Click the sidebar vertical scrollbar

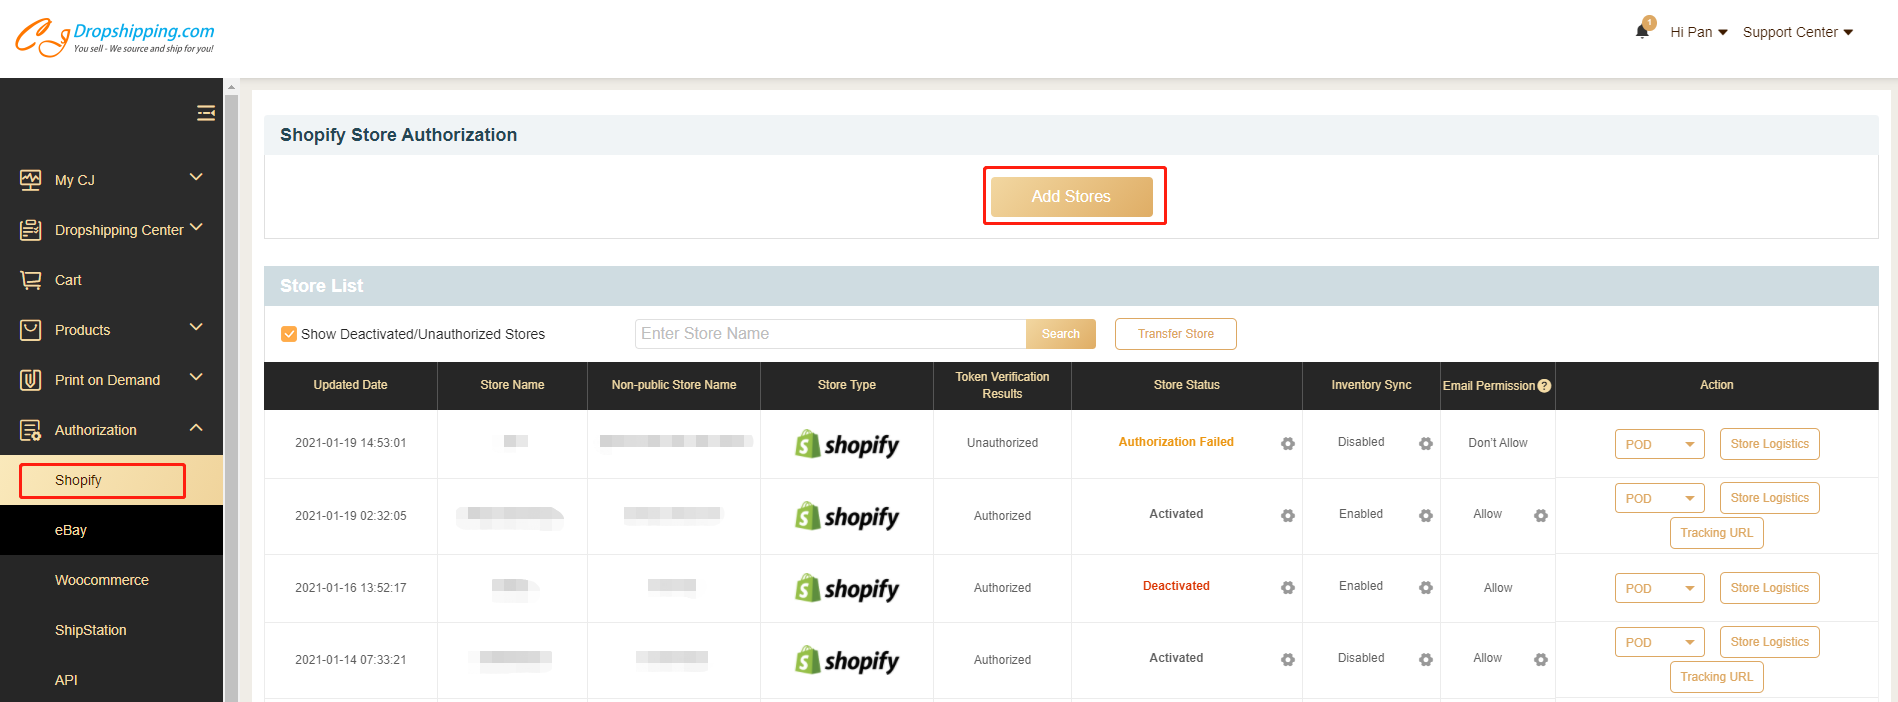[x=231, y=400]
